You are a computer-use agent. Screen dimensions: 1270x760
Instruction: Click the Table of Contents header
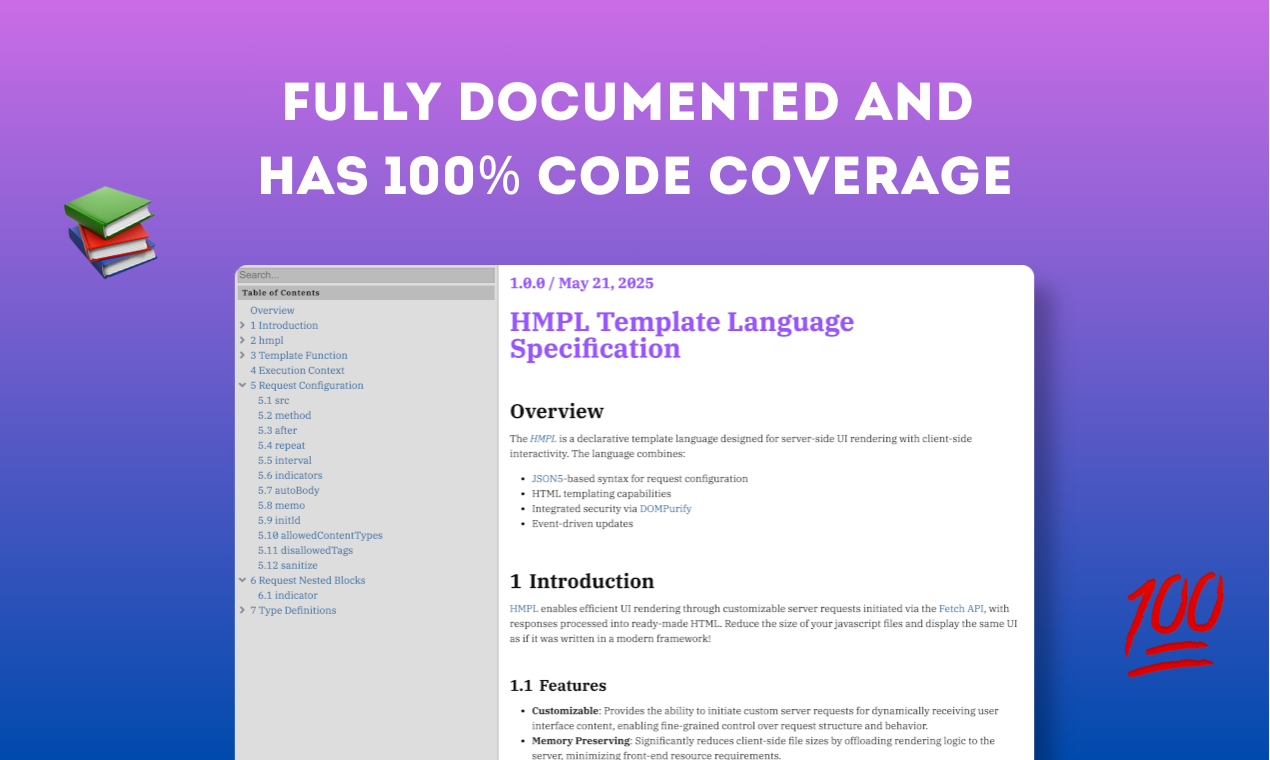point(366,293)
